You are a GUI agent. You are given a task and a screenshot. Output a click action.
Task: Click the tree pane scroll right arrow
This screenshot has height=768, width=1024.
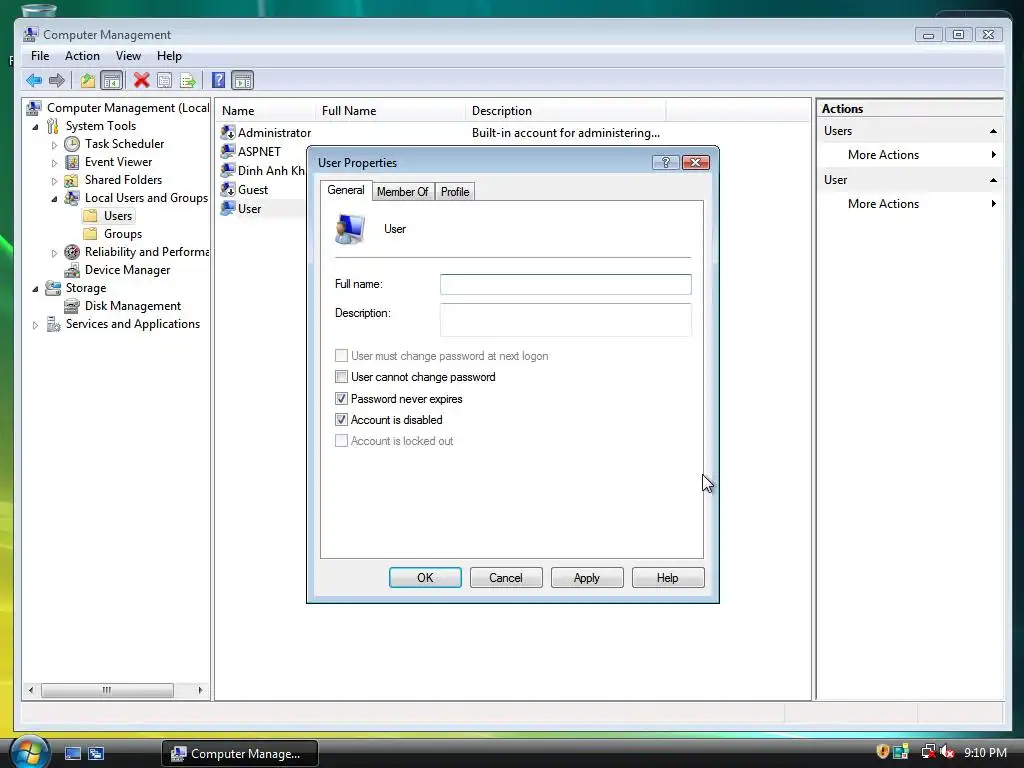coord(200,690)
